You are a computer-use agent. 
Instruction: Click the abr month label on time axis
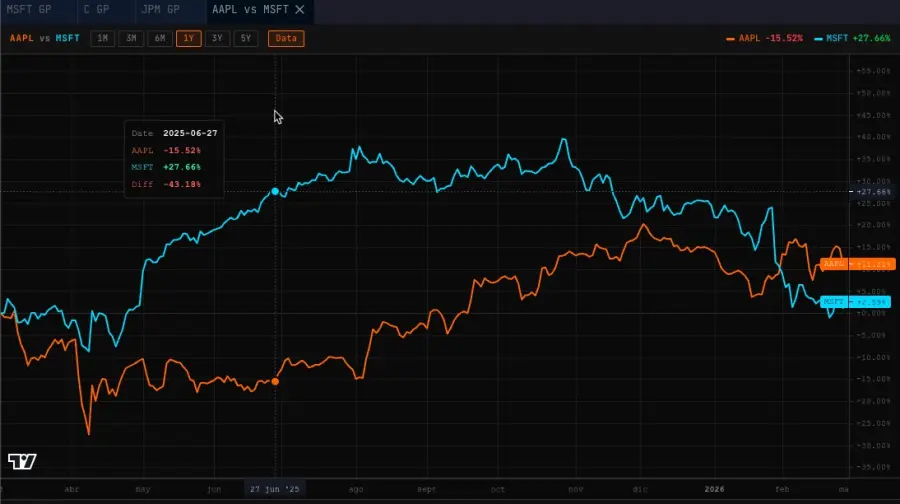(72, 489)
